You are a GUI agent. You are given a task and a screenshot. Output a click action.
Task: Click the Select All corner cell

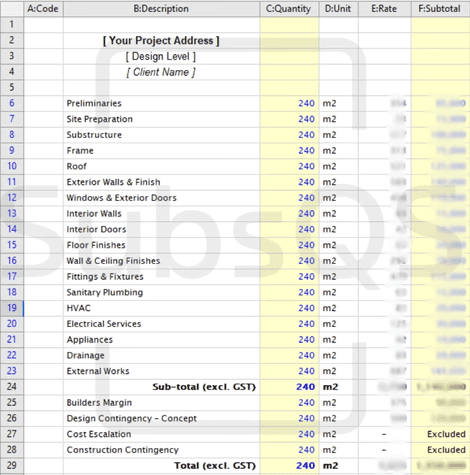coord(12,9)
